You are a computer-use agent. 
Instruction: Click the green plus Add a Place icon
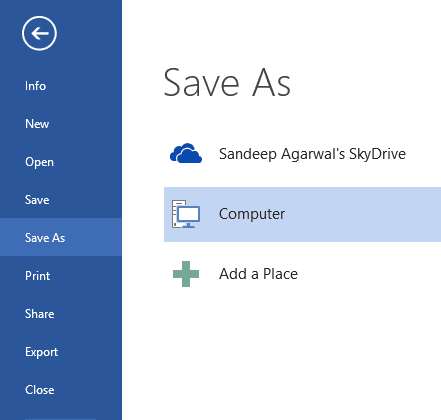point(186,274)
